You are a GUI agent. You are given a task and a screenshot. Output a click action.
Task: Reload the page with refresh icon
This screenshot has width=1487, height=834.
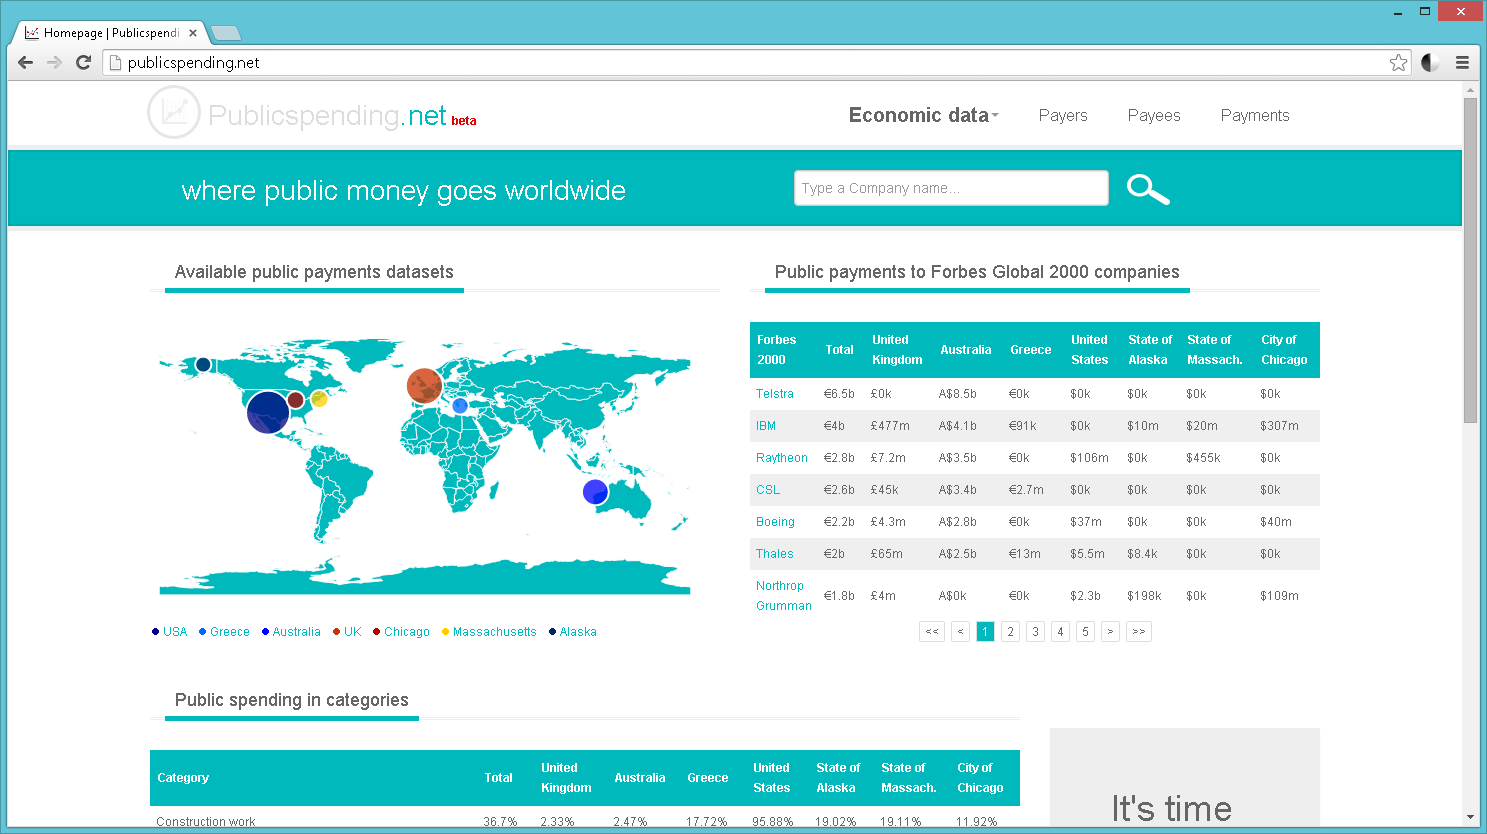(84, 62)
